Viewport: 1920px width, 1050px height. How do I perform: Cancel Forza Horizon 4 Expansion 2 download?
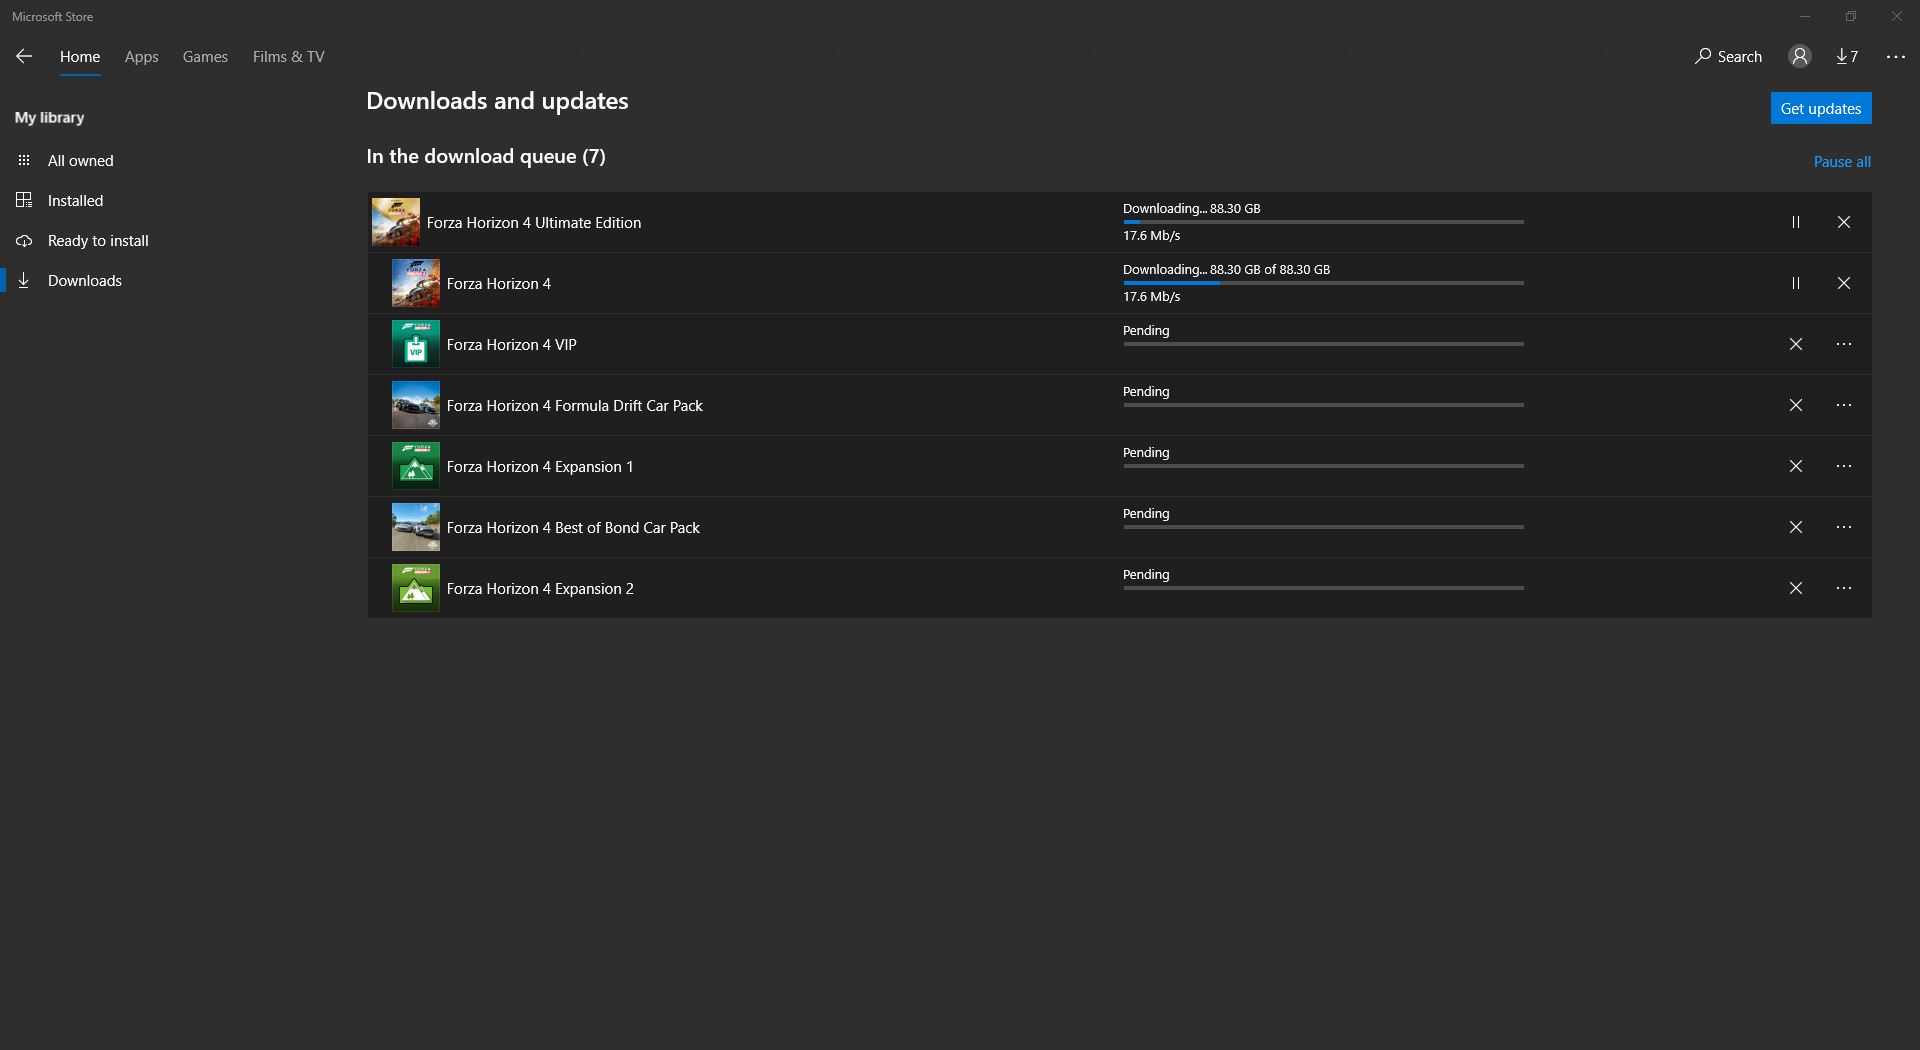click(x=1796, y=589)
